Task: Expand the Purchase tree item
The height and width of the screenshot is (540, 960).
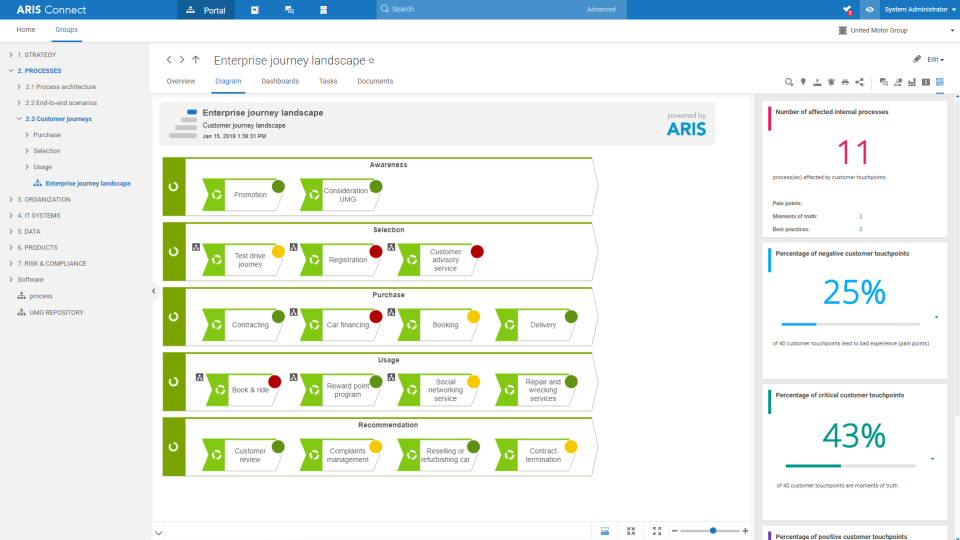Action: tap(27, 134)
